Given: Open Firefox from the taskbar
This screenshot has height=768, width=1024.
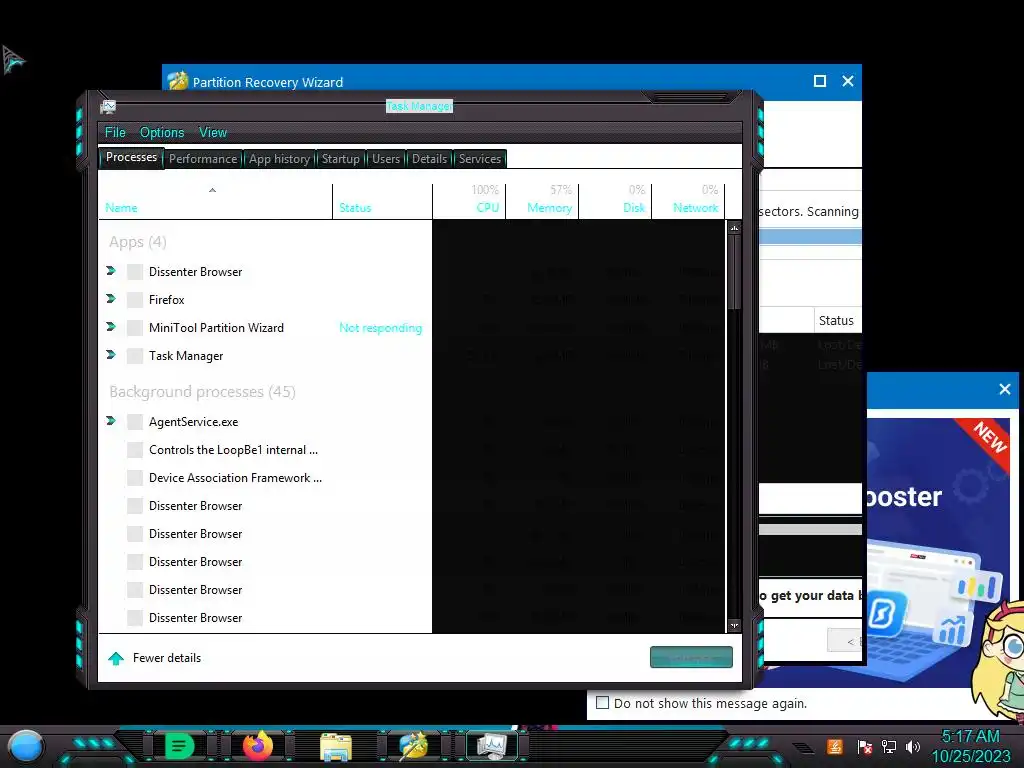Looking at the screenshot, I should coord(257,746).
